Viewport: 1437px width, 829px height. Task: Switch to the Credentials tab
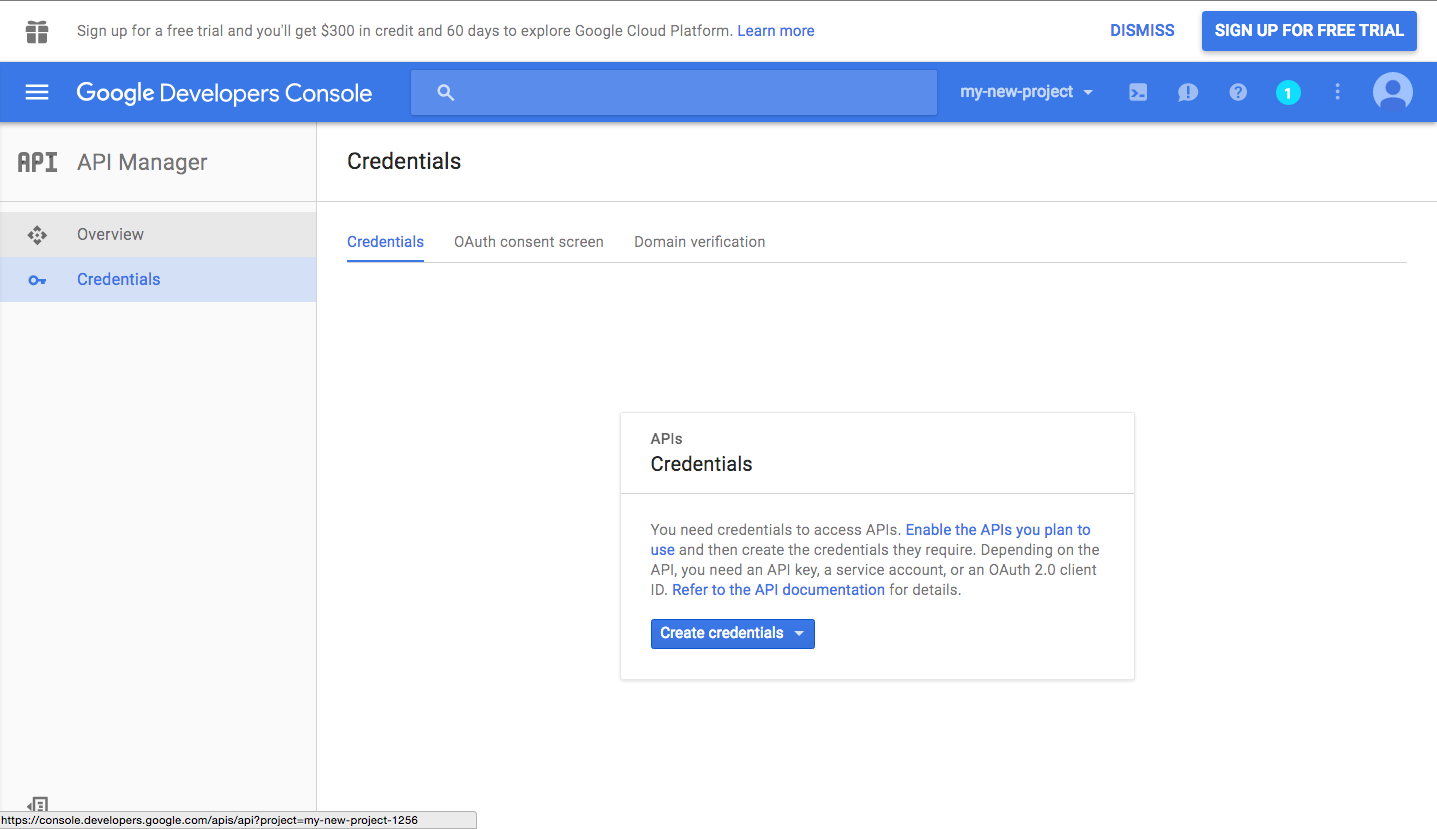385,242
